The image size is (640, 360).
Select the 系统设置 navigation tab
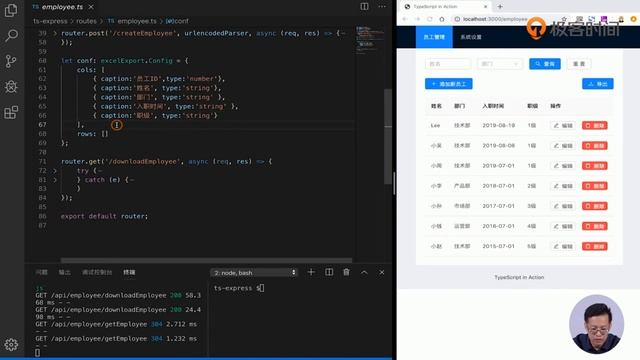471,37
